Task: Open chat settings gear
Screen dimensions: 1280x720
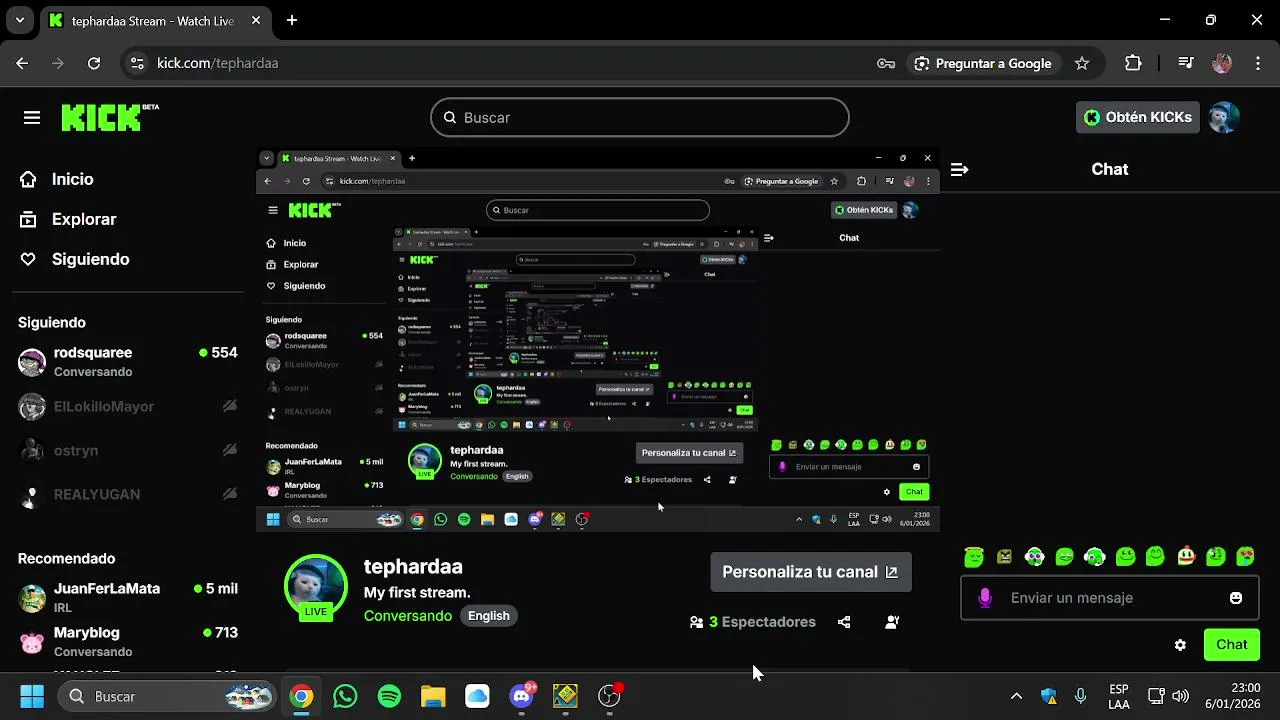Action: click(1180, 645)
